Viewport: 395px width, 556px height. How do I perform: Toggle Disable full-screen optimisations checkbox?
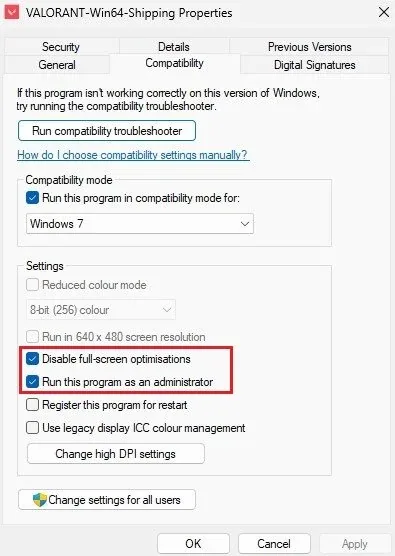[32, 359]
